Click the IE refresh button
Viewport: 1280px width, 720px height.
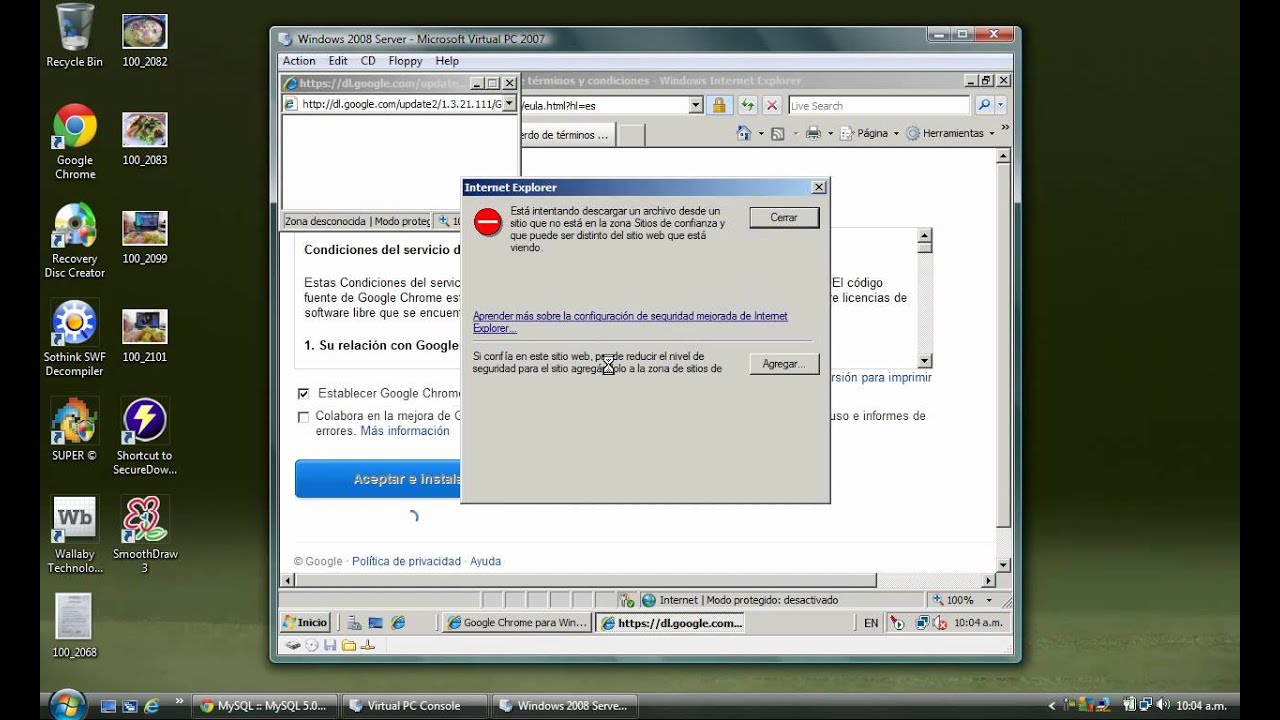(747, 105)
